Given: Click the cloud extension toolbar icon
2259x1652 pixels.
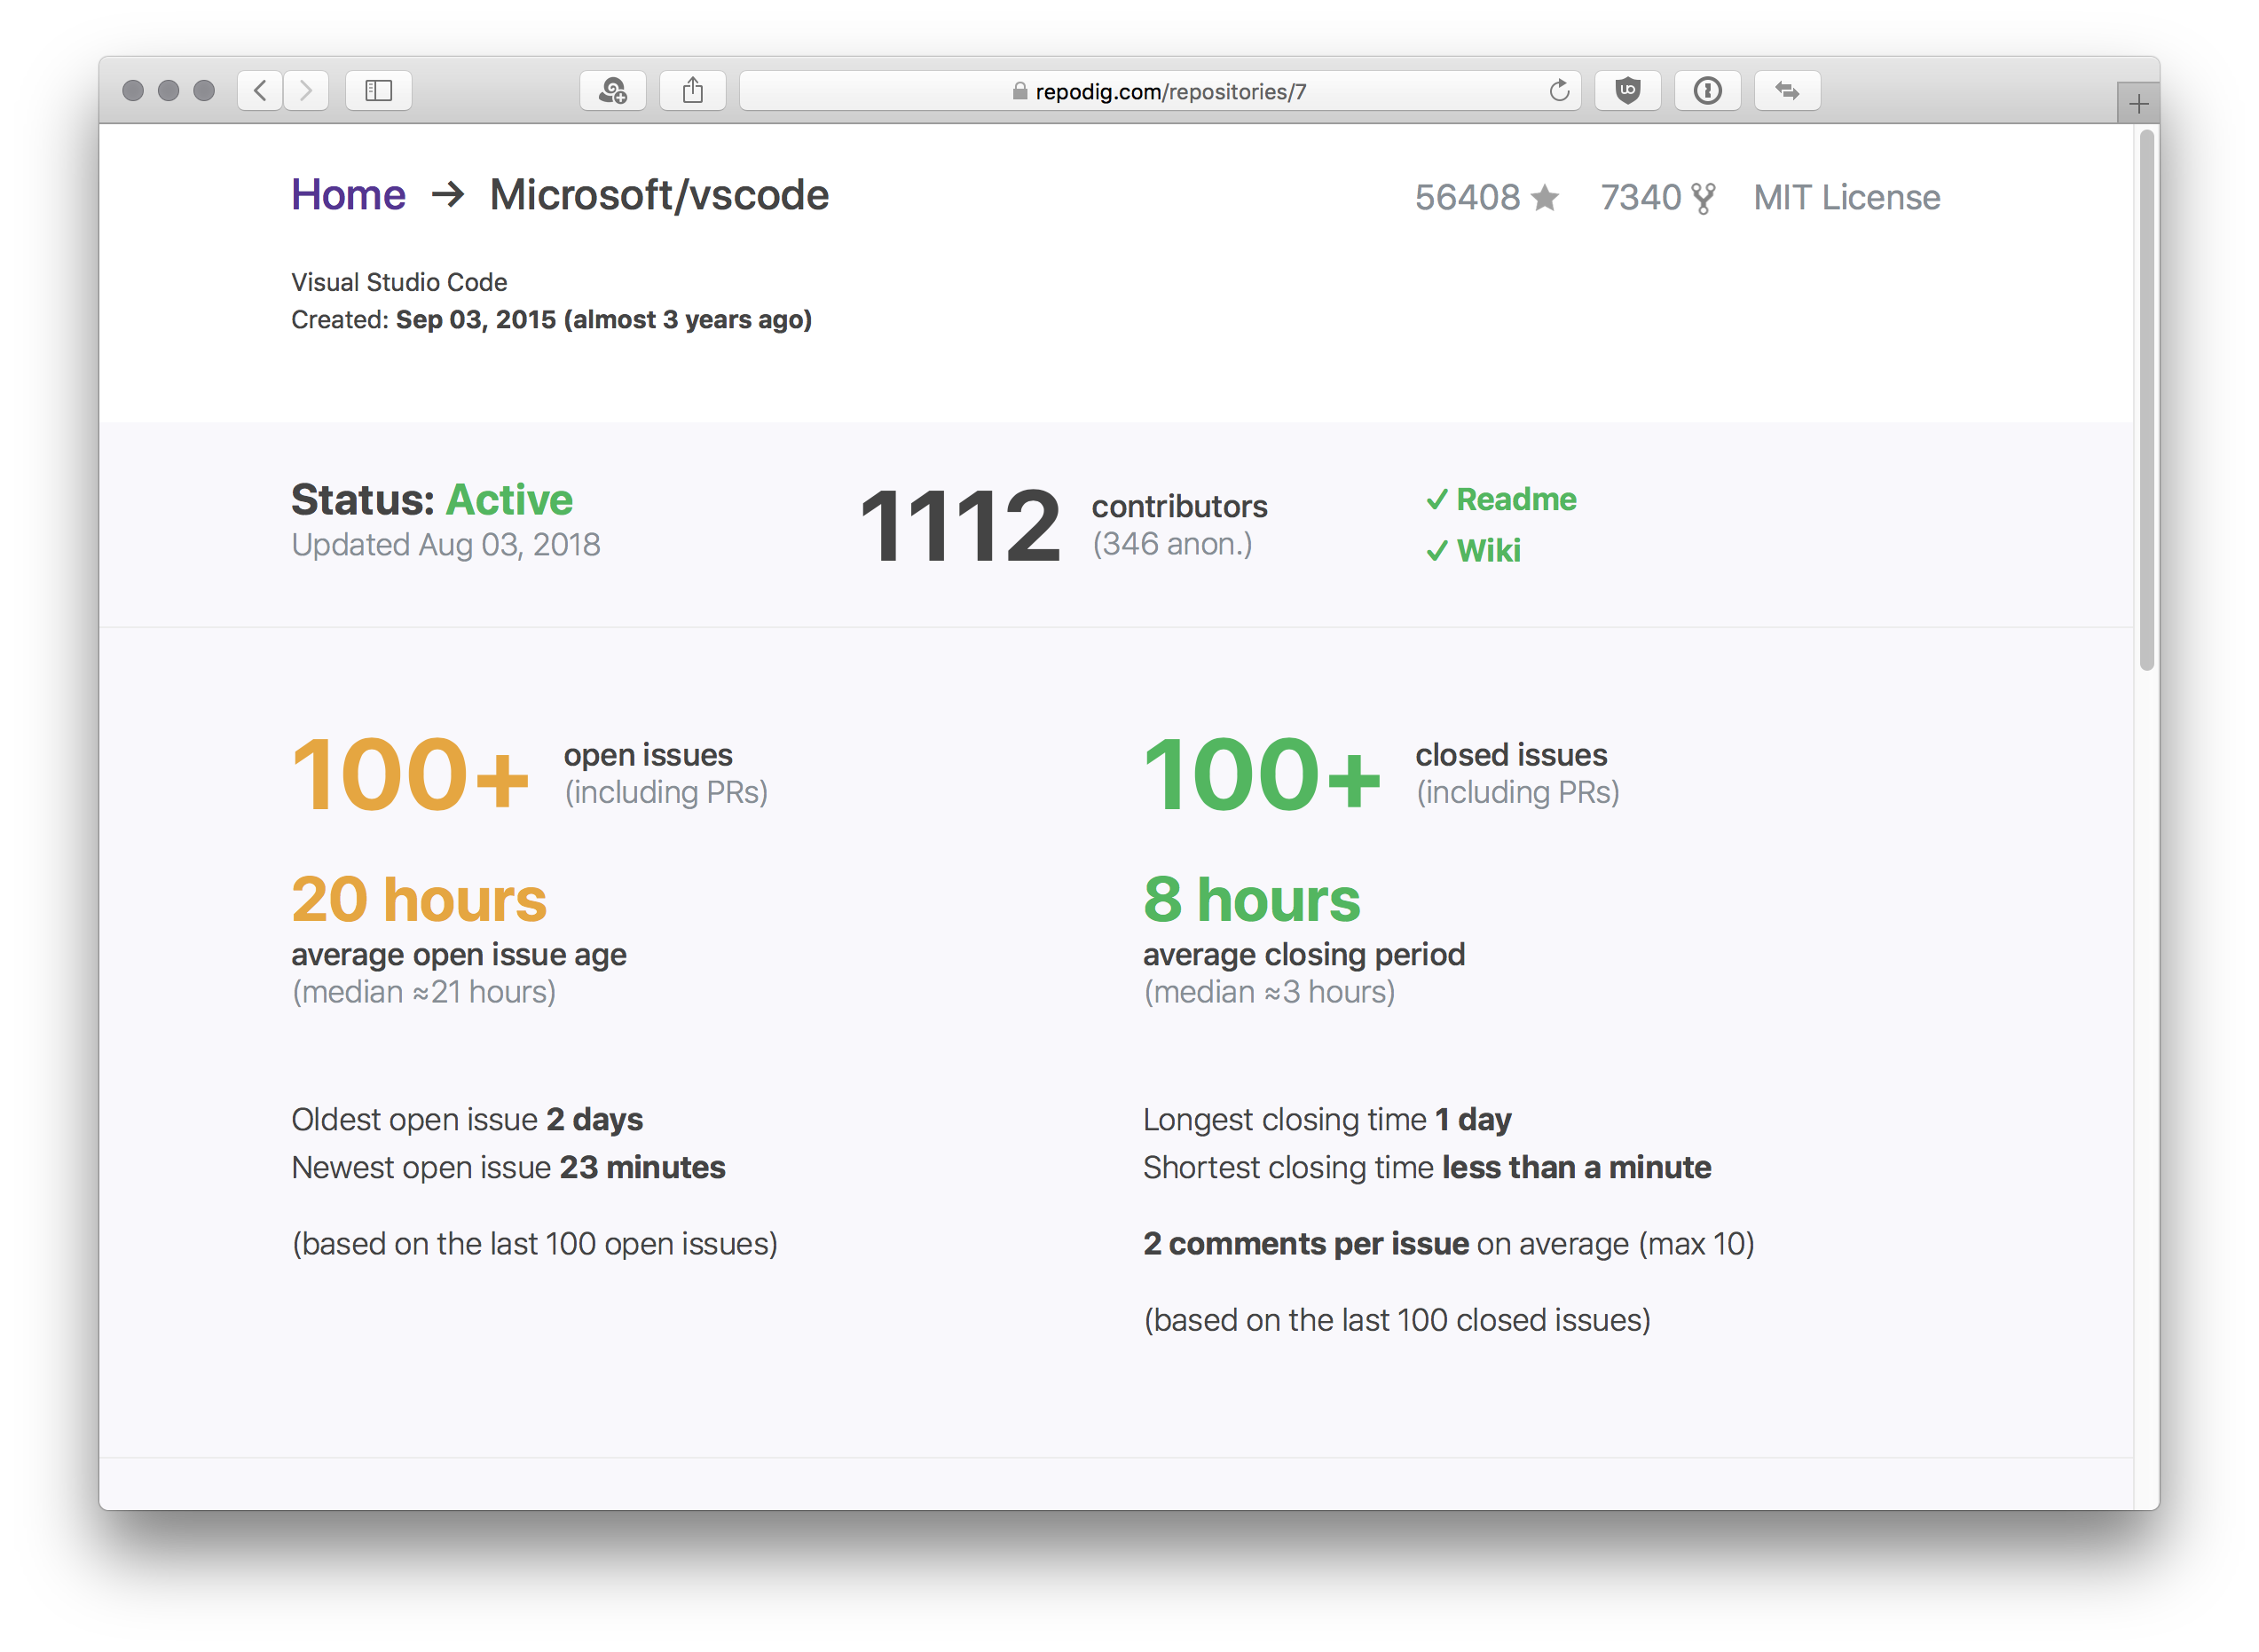Looking at the screenshot, I should 612,91.
